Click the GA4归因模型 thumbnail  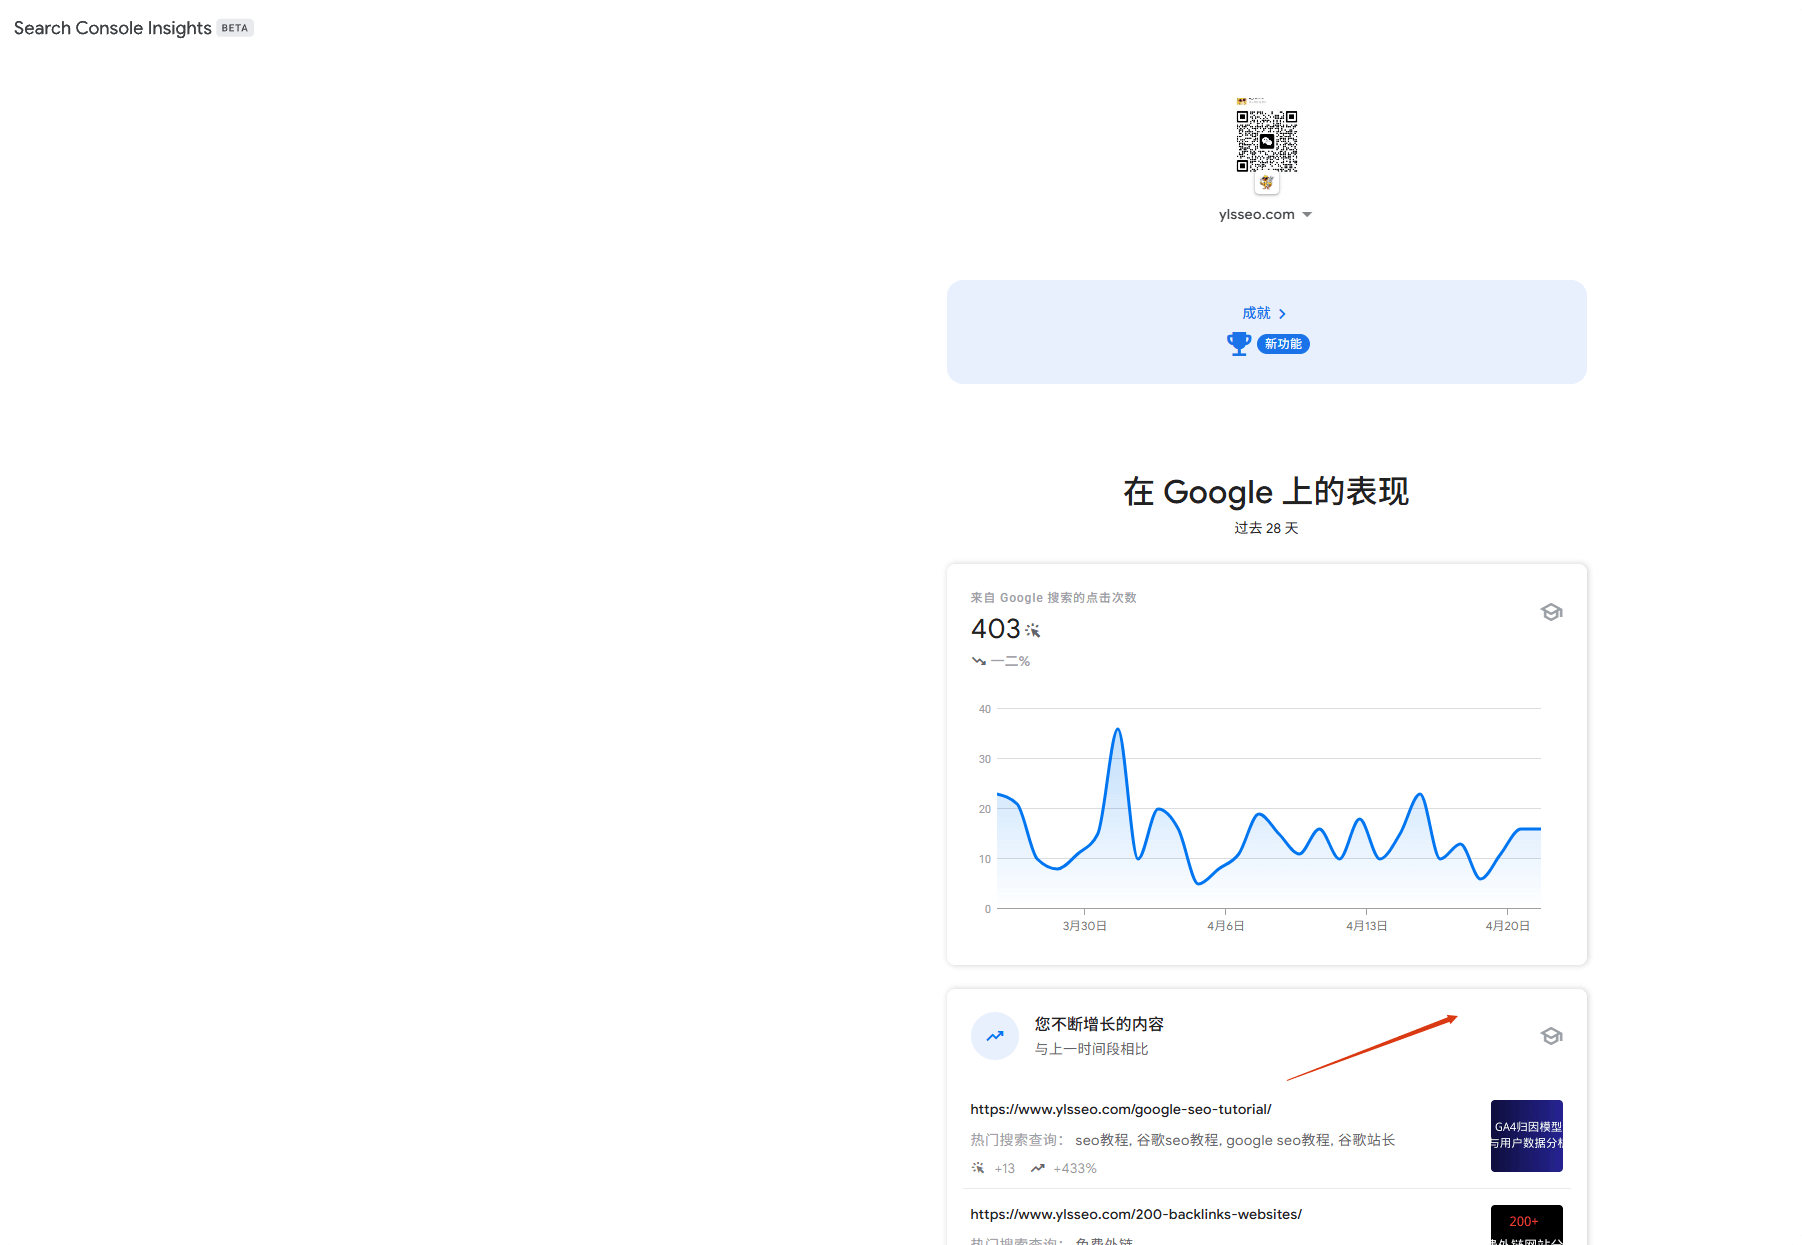[1527, 1136]
